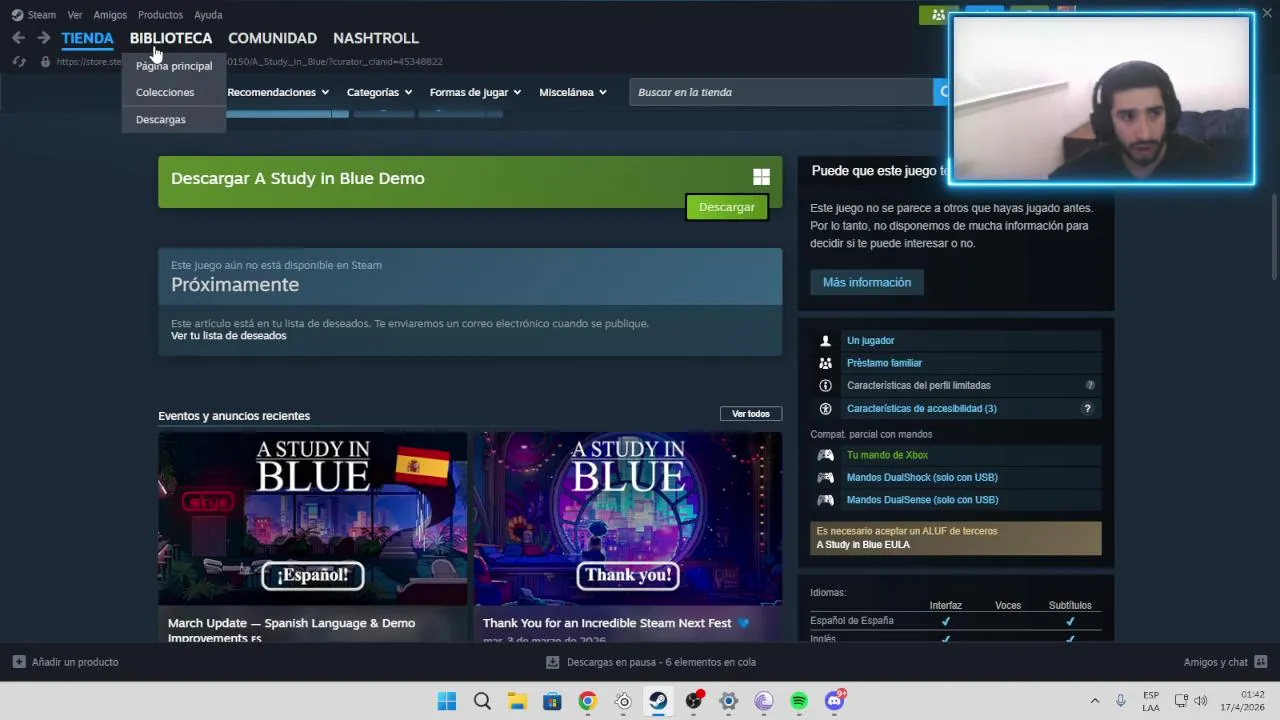1280x720 pixels.
Task: Open the Un jugador link
Action: coord(870,341)
